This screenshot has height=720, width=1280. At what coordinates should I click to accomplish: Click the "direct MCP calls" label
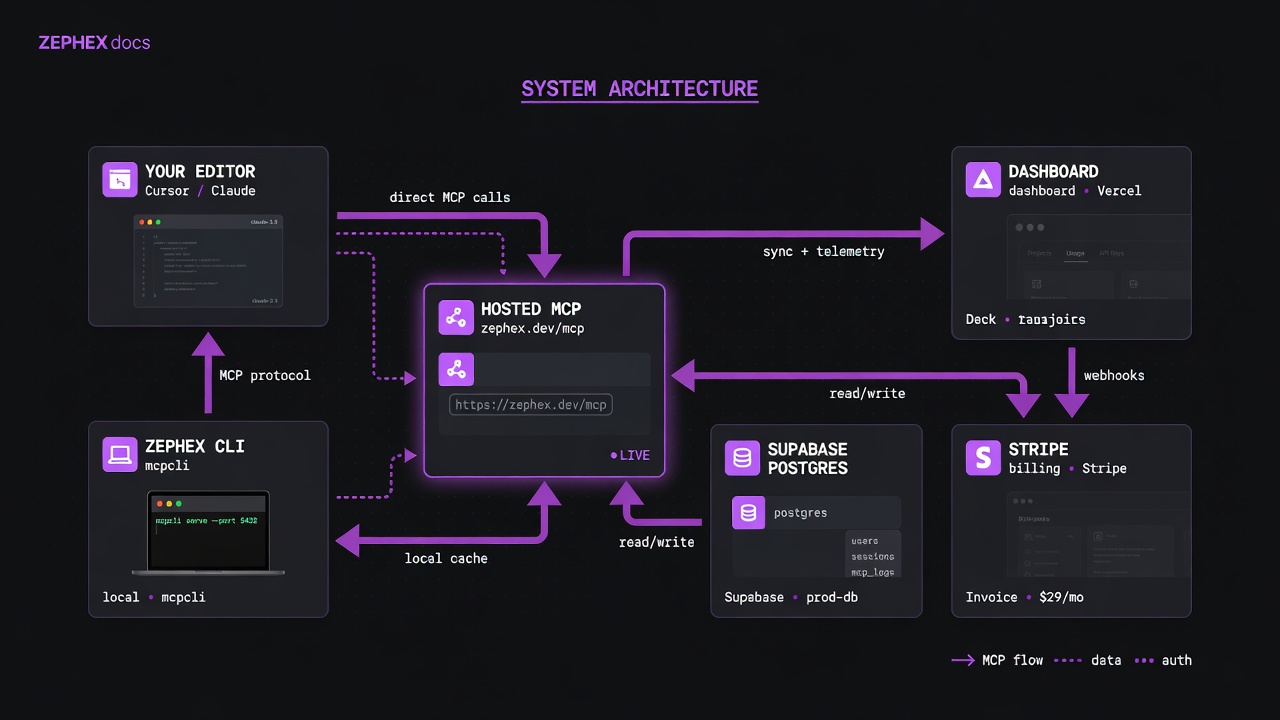click(450, 197)
